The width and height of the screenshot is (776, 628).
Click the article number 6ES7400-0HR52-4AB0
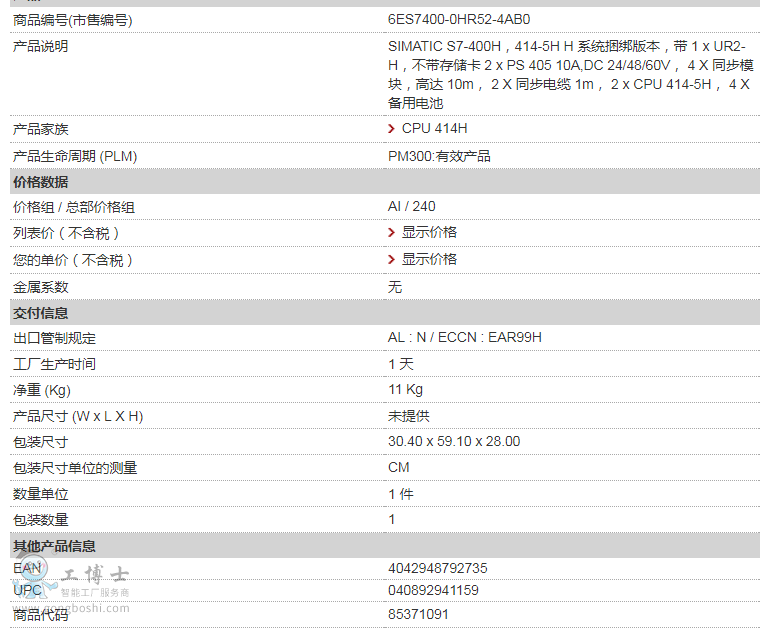coord(459,19)
